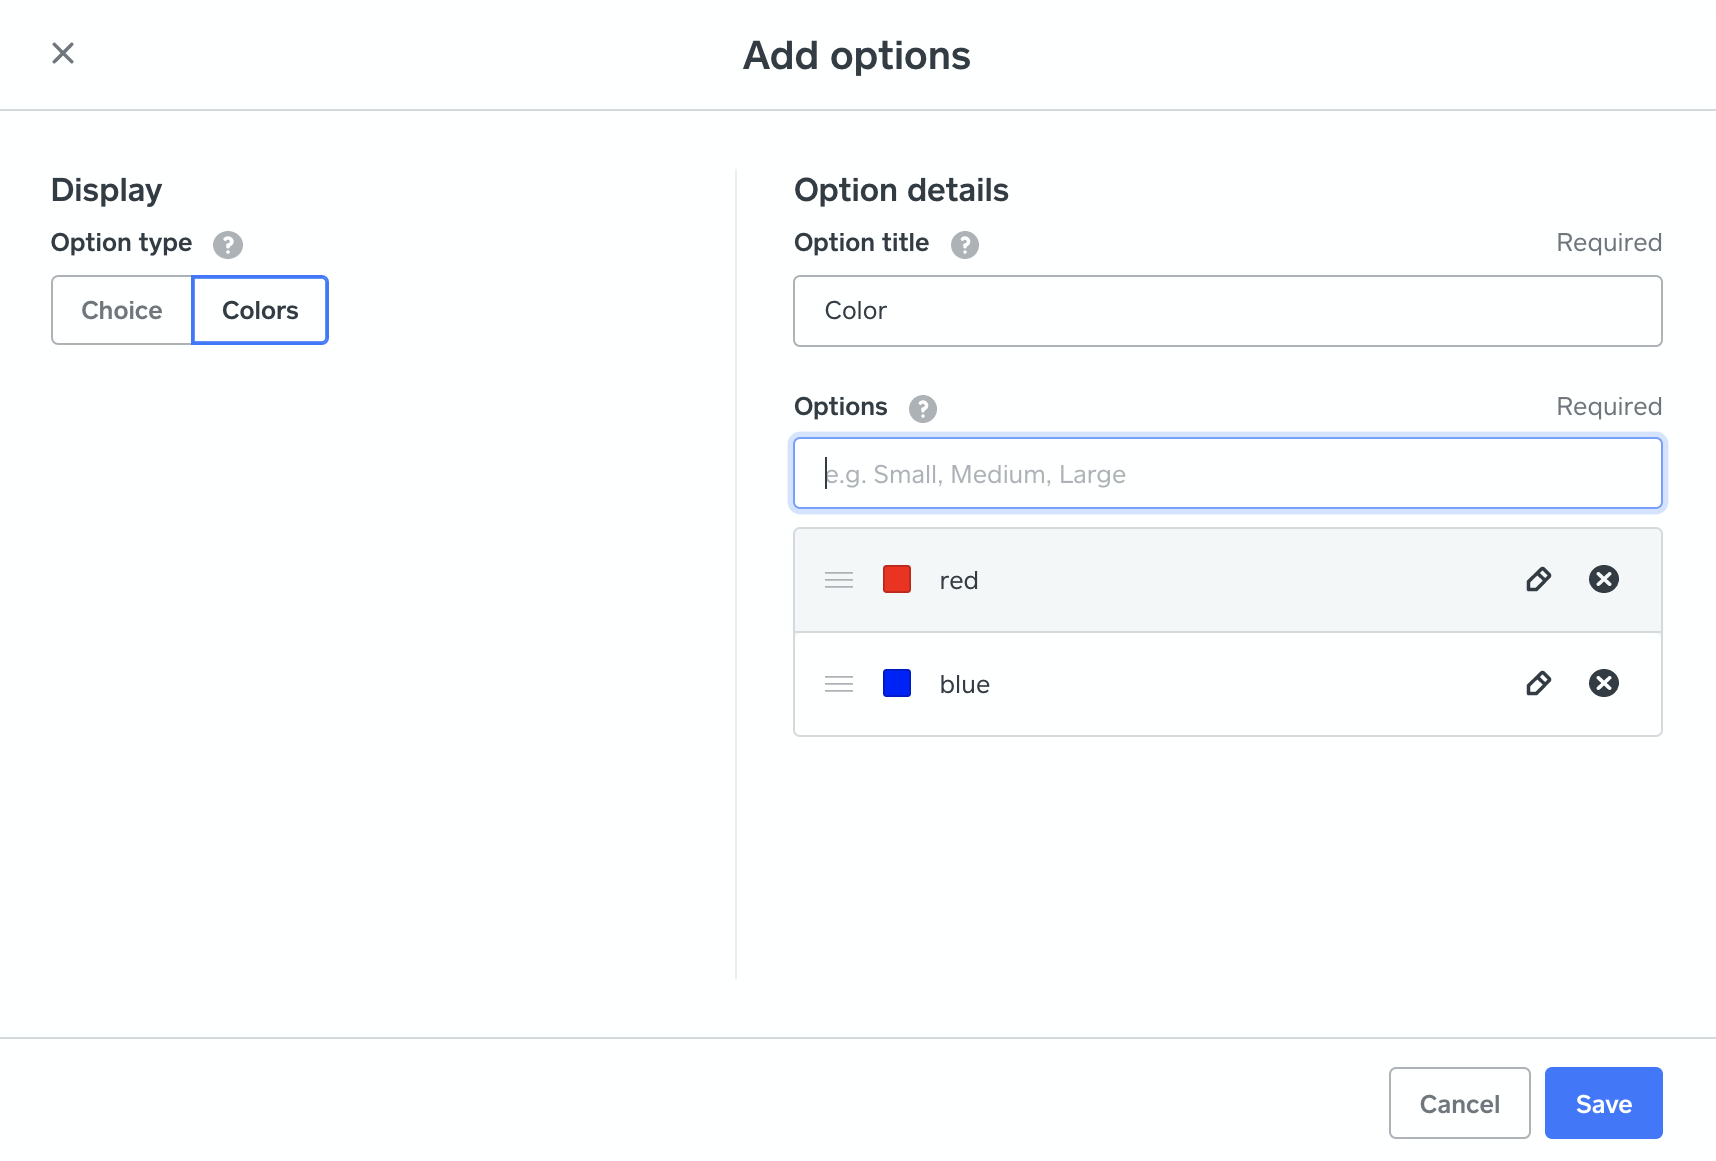Edit the blue color option
The width and height of the screenshot is (1716, 1161).
pos(1539,684)
